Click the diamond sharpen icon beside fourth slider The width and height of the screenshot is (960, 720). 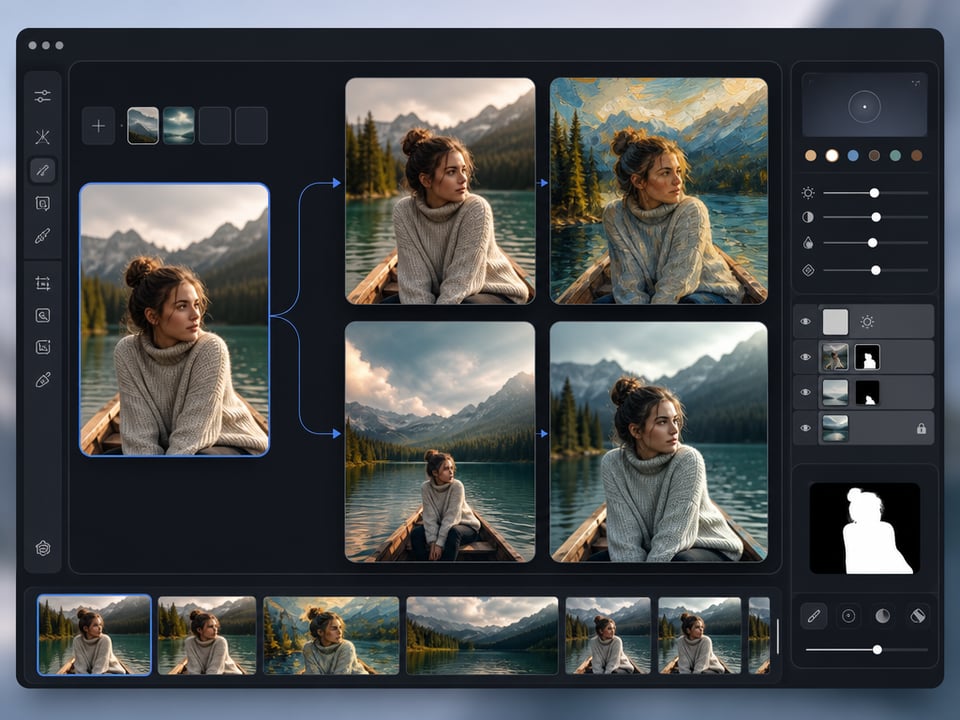(x=808, y=270)
